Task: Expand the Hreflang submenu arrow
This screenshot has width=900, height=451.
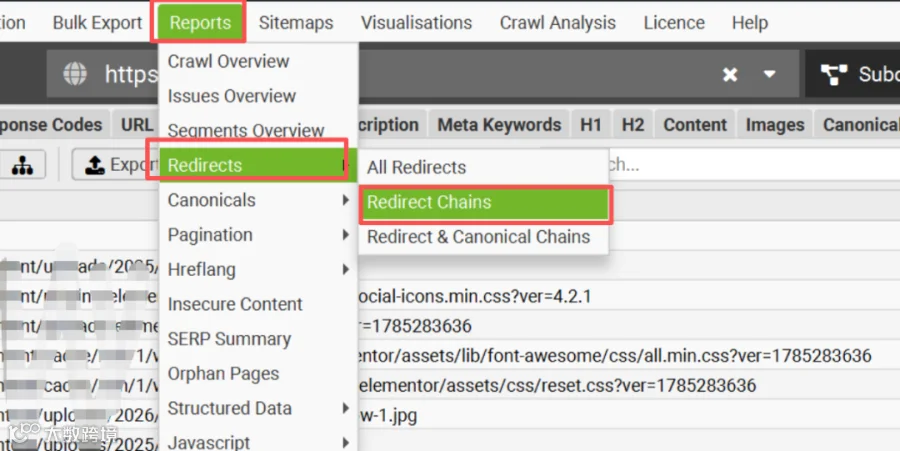Action: 346,269
